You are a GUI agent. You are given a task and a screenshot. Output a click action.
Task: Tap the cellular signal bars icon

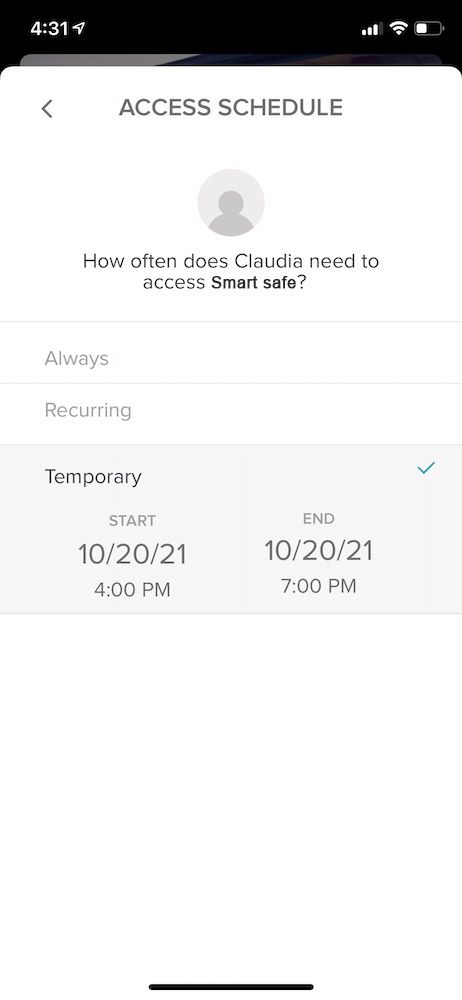coord(371,29)
